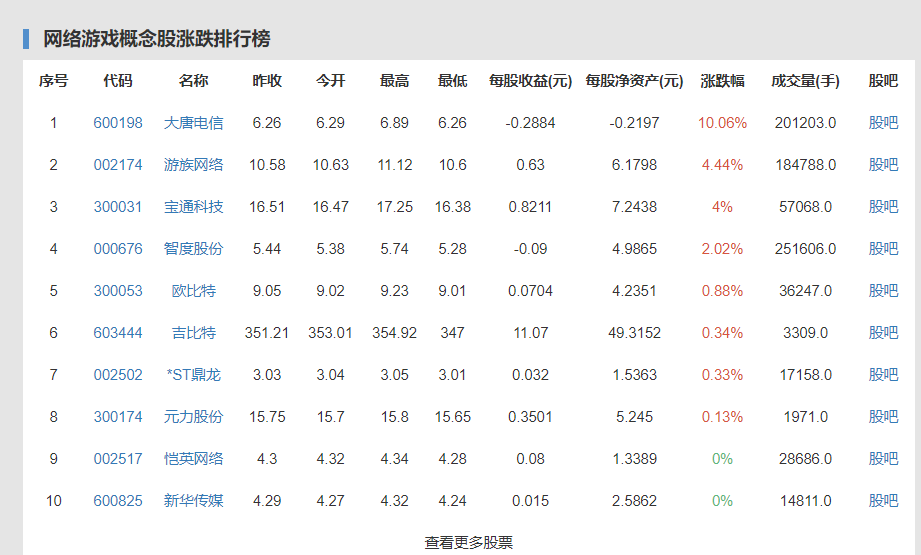Open stock code 600198 link
The height and width of the screenshot is (555, 921).
118,123
